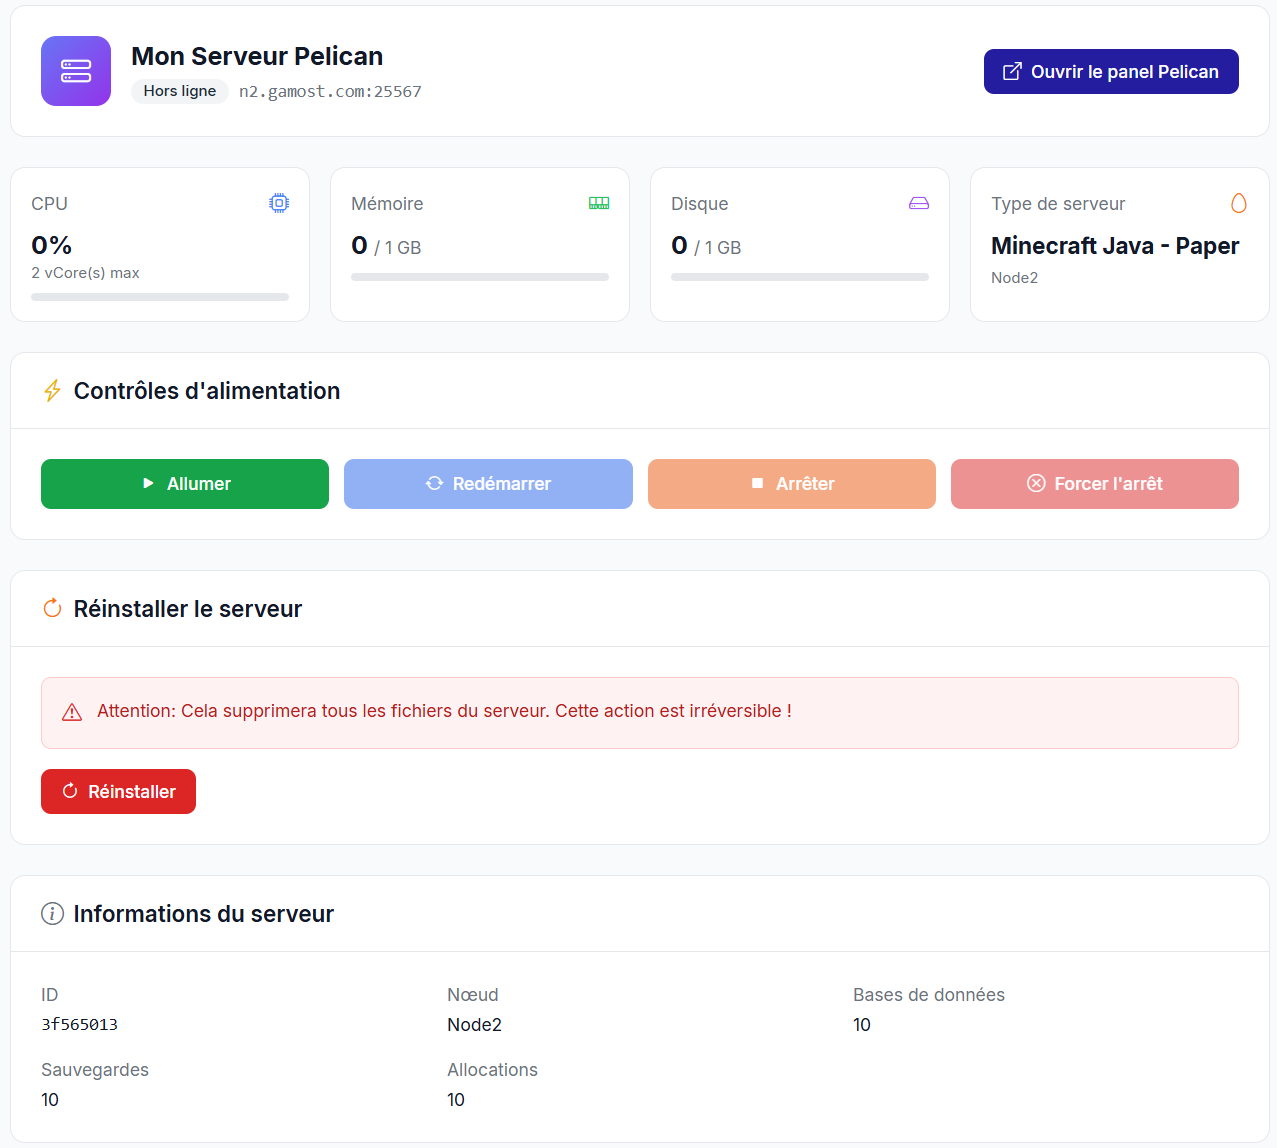Viewport: 1277px width, 1148px height.
Task: Click the info icon beside Informations du serveur
Action: point(52,913)
